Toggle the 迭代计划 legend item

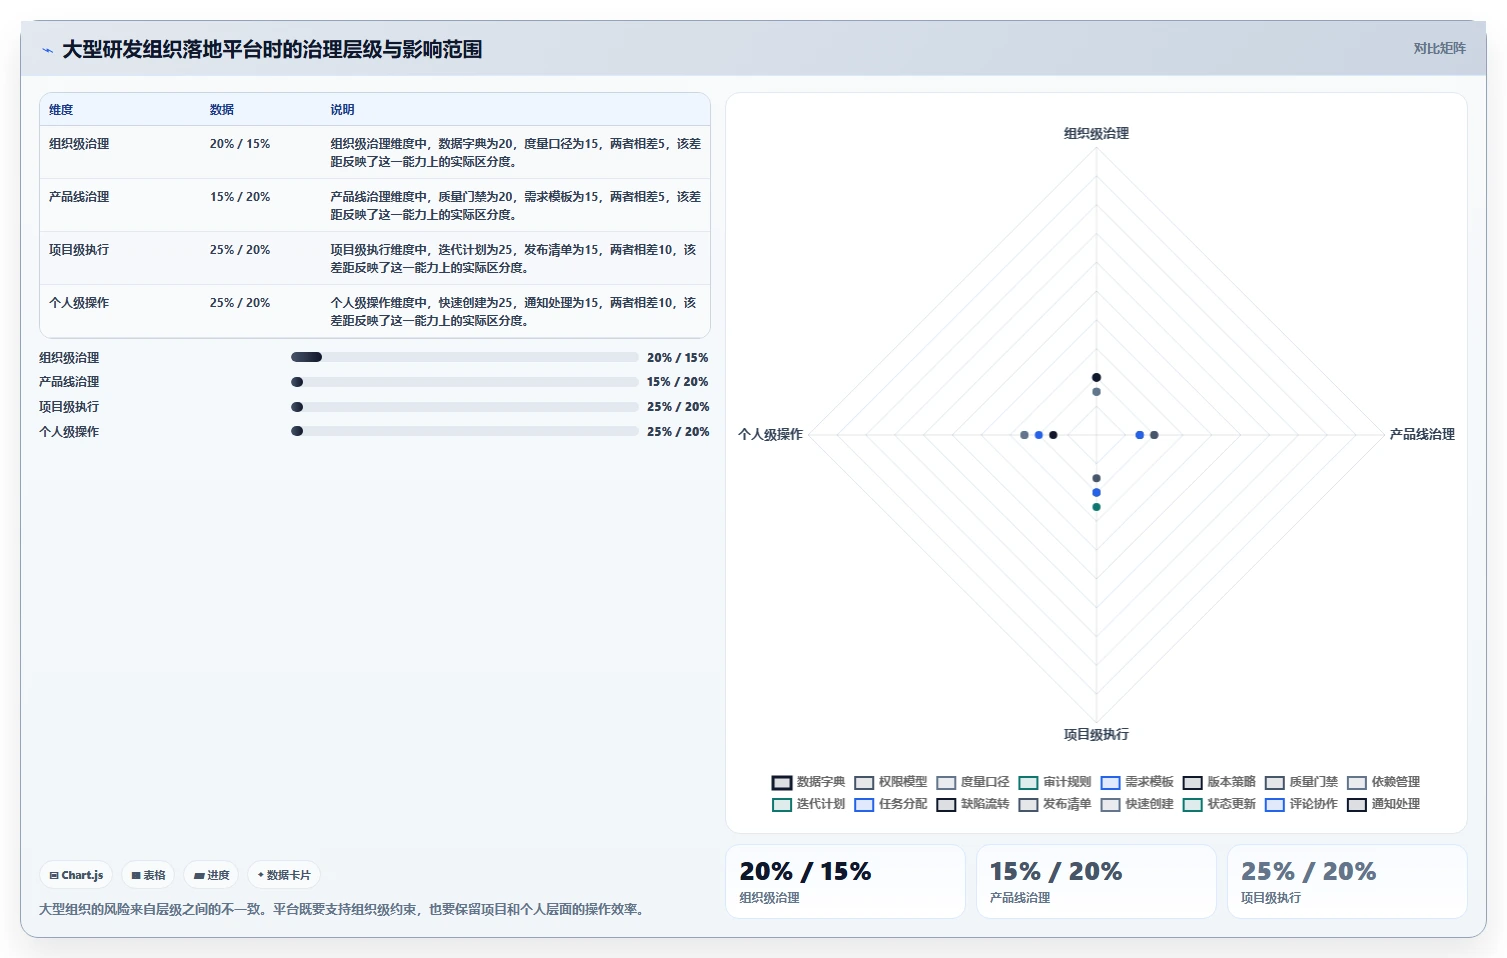(x=808, y=804)
